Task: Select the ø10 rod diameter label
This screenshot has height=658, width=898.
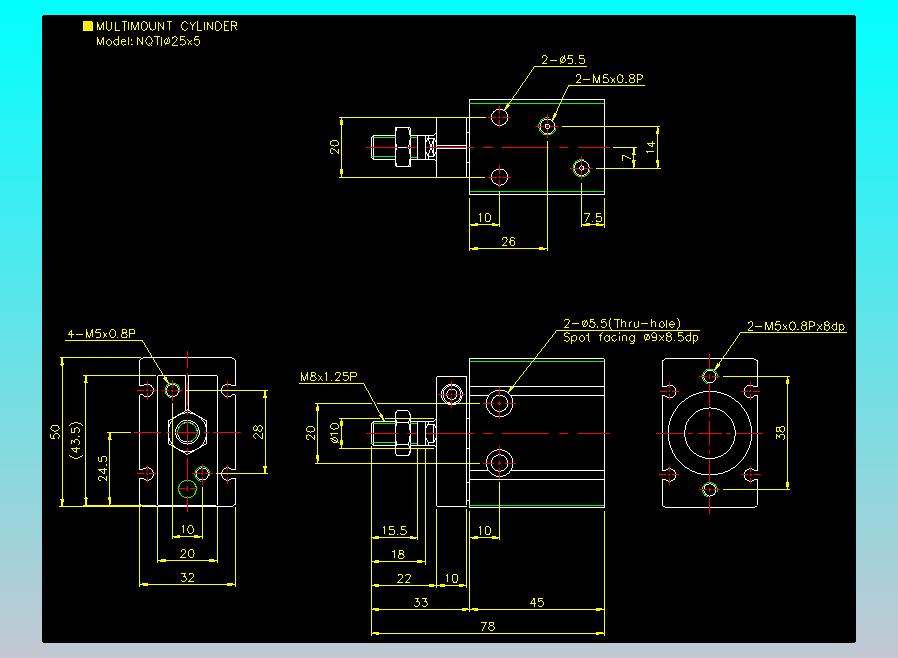Action: tap(334, 433)
